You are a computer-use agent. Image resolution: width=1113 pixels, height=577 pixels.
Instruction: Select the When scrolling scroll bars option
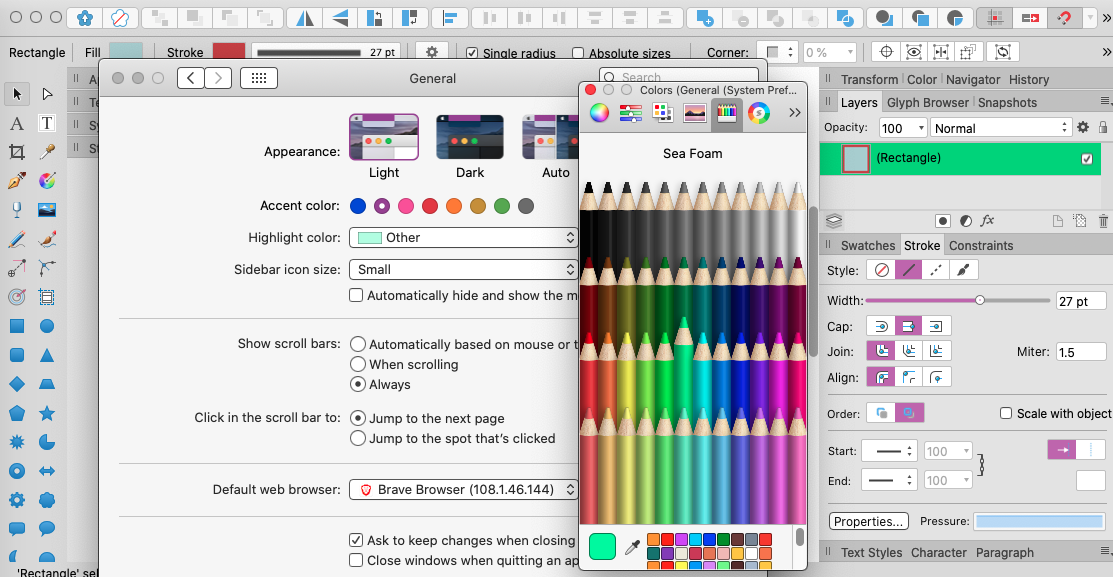(x=358, y=364)
